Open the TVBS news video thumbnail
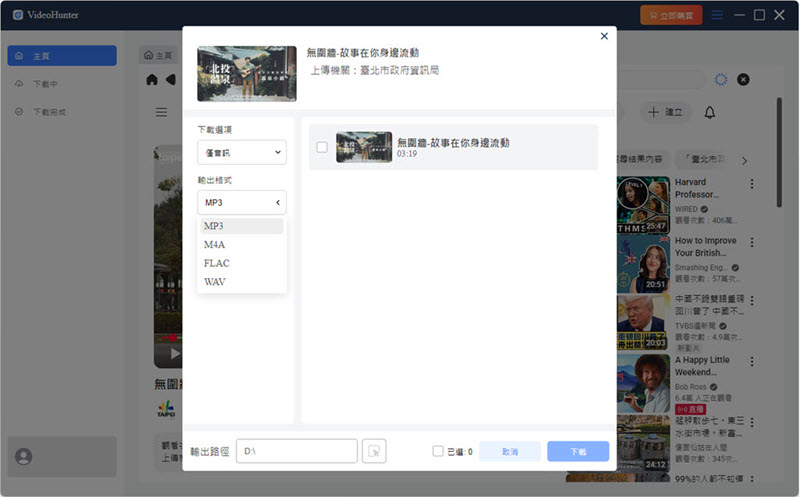 643,322
